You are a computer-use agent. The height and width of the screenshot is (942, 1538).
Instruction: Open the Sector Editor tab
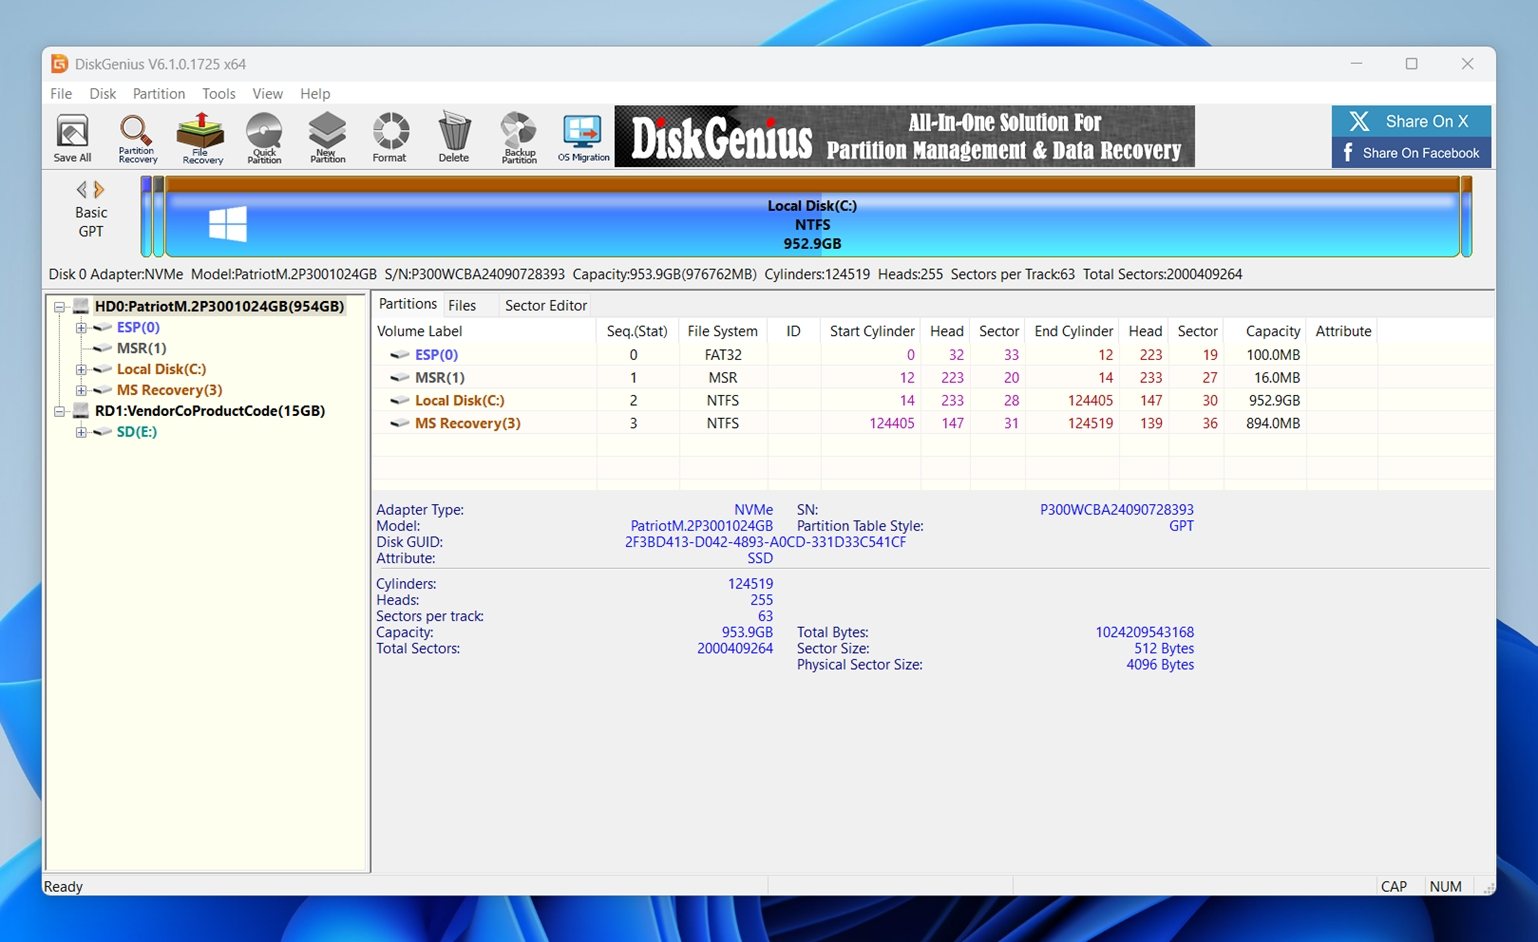545,305
